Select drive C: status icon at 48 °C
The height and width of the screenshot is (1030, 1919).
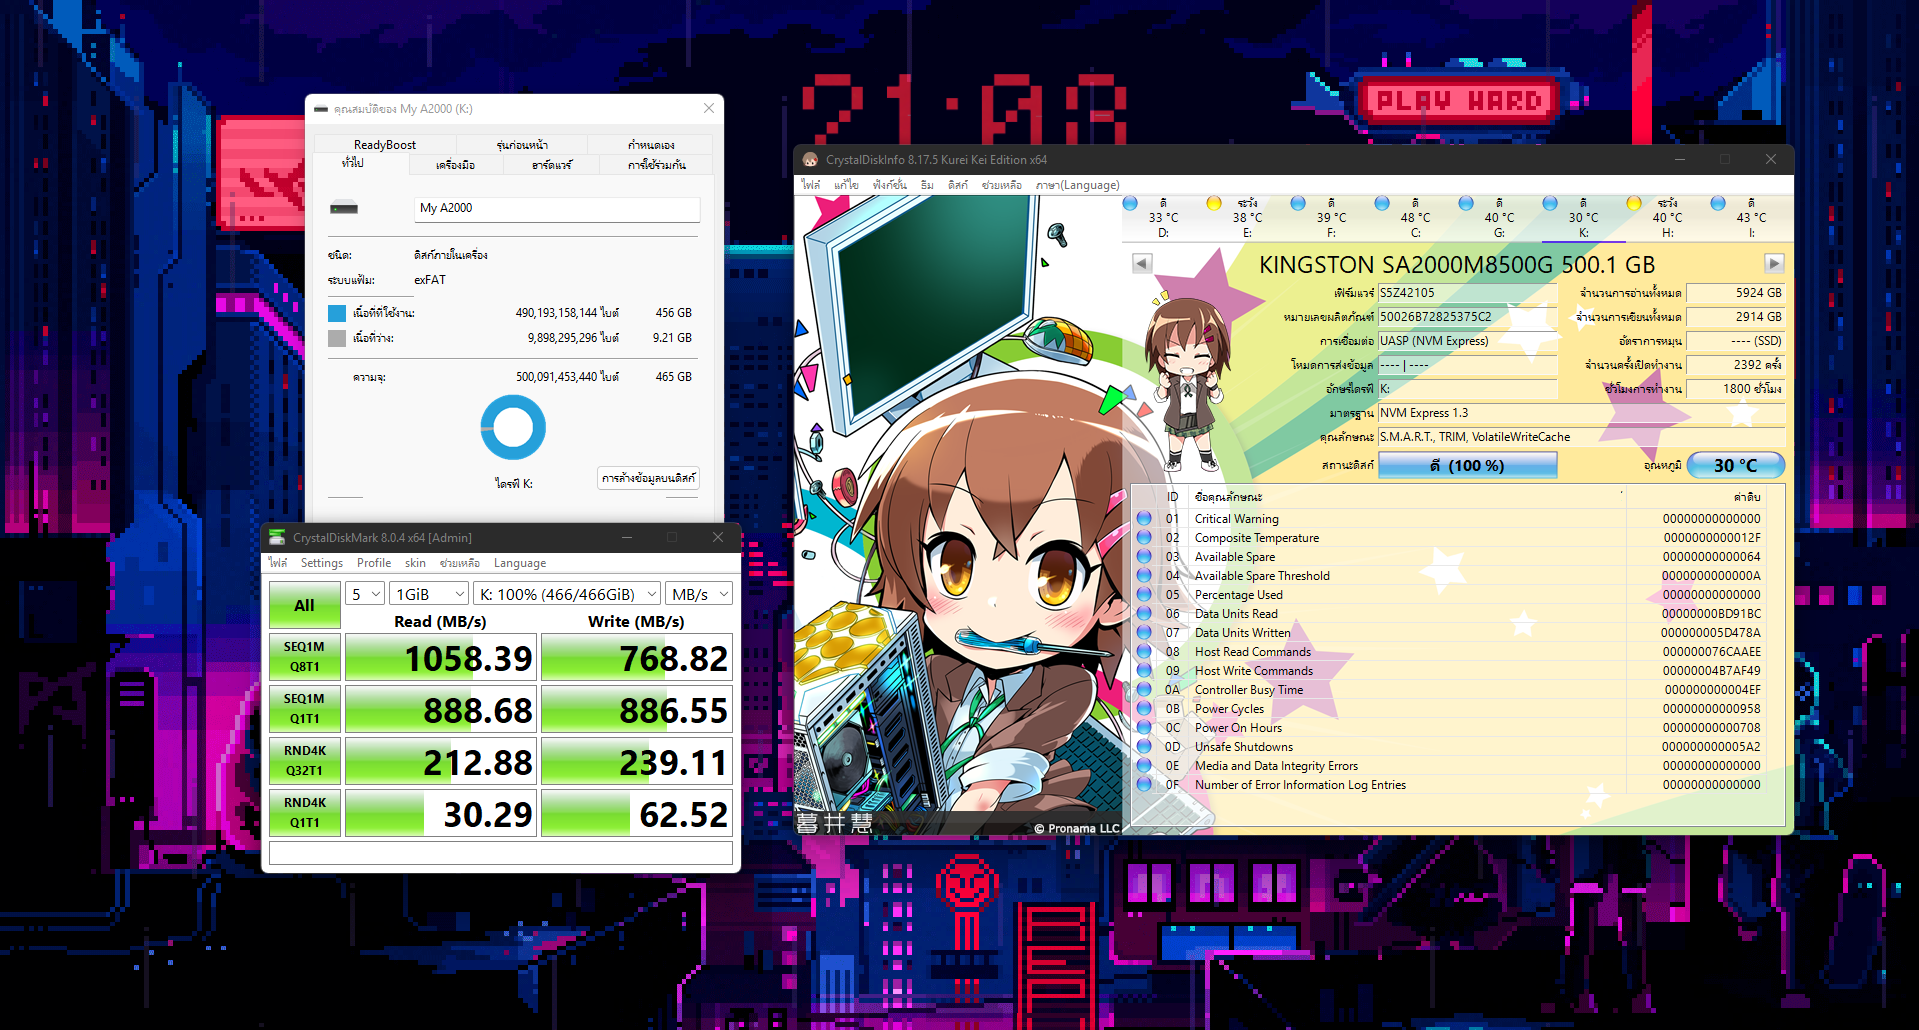1382,204
